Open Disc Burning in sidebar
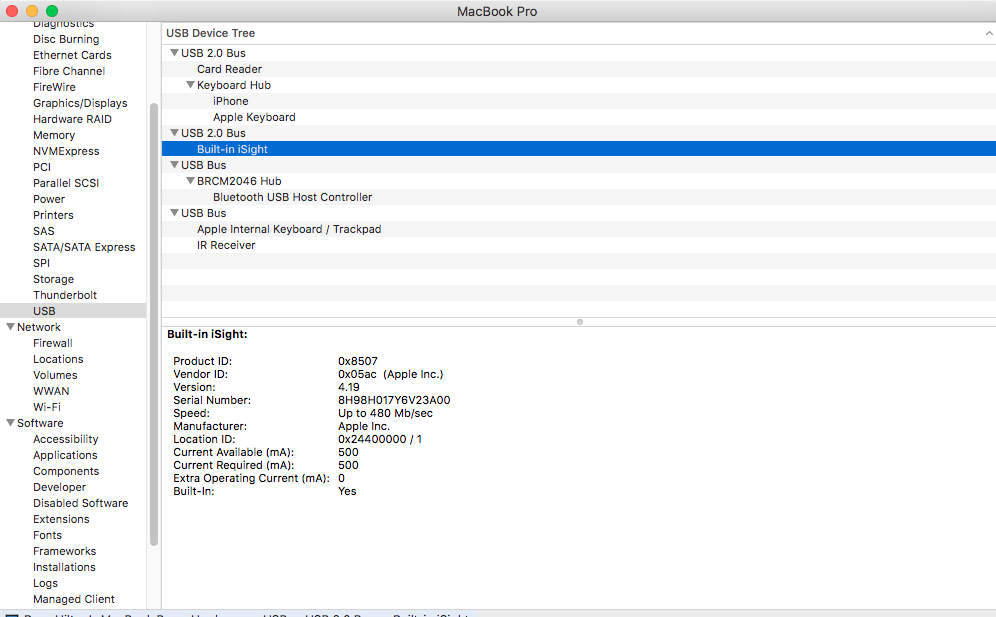Image resolution: width=996 pixels, height=617 pixels. 66,39
